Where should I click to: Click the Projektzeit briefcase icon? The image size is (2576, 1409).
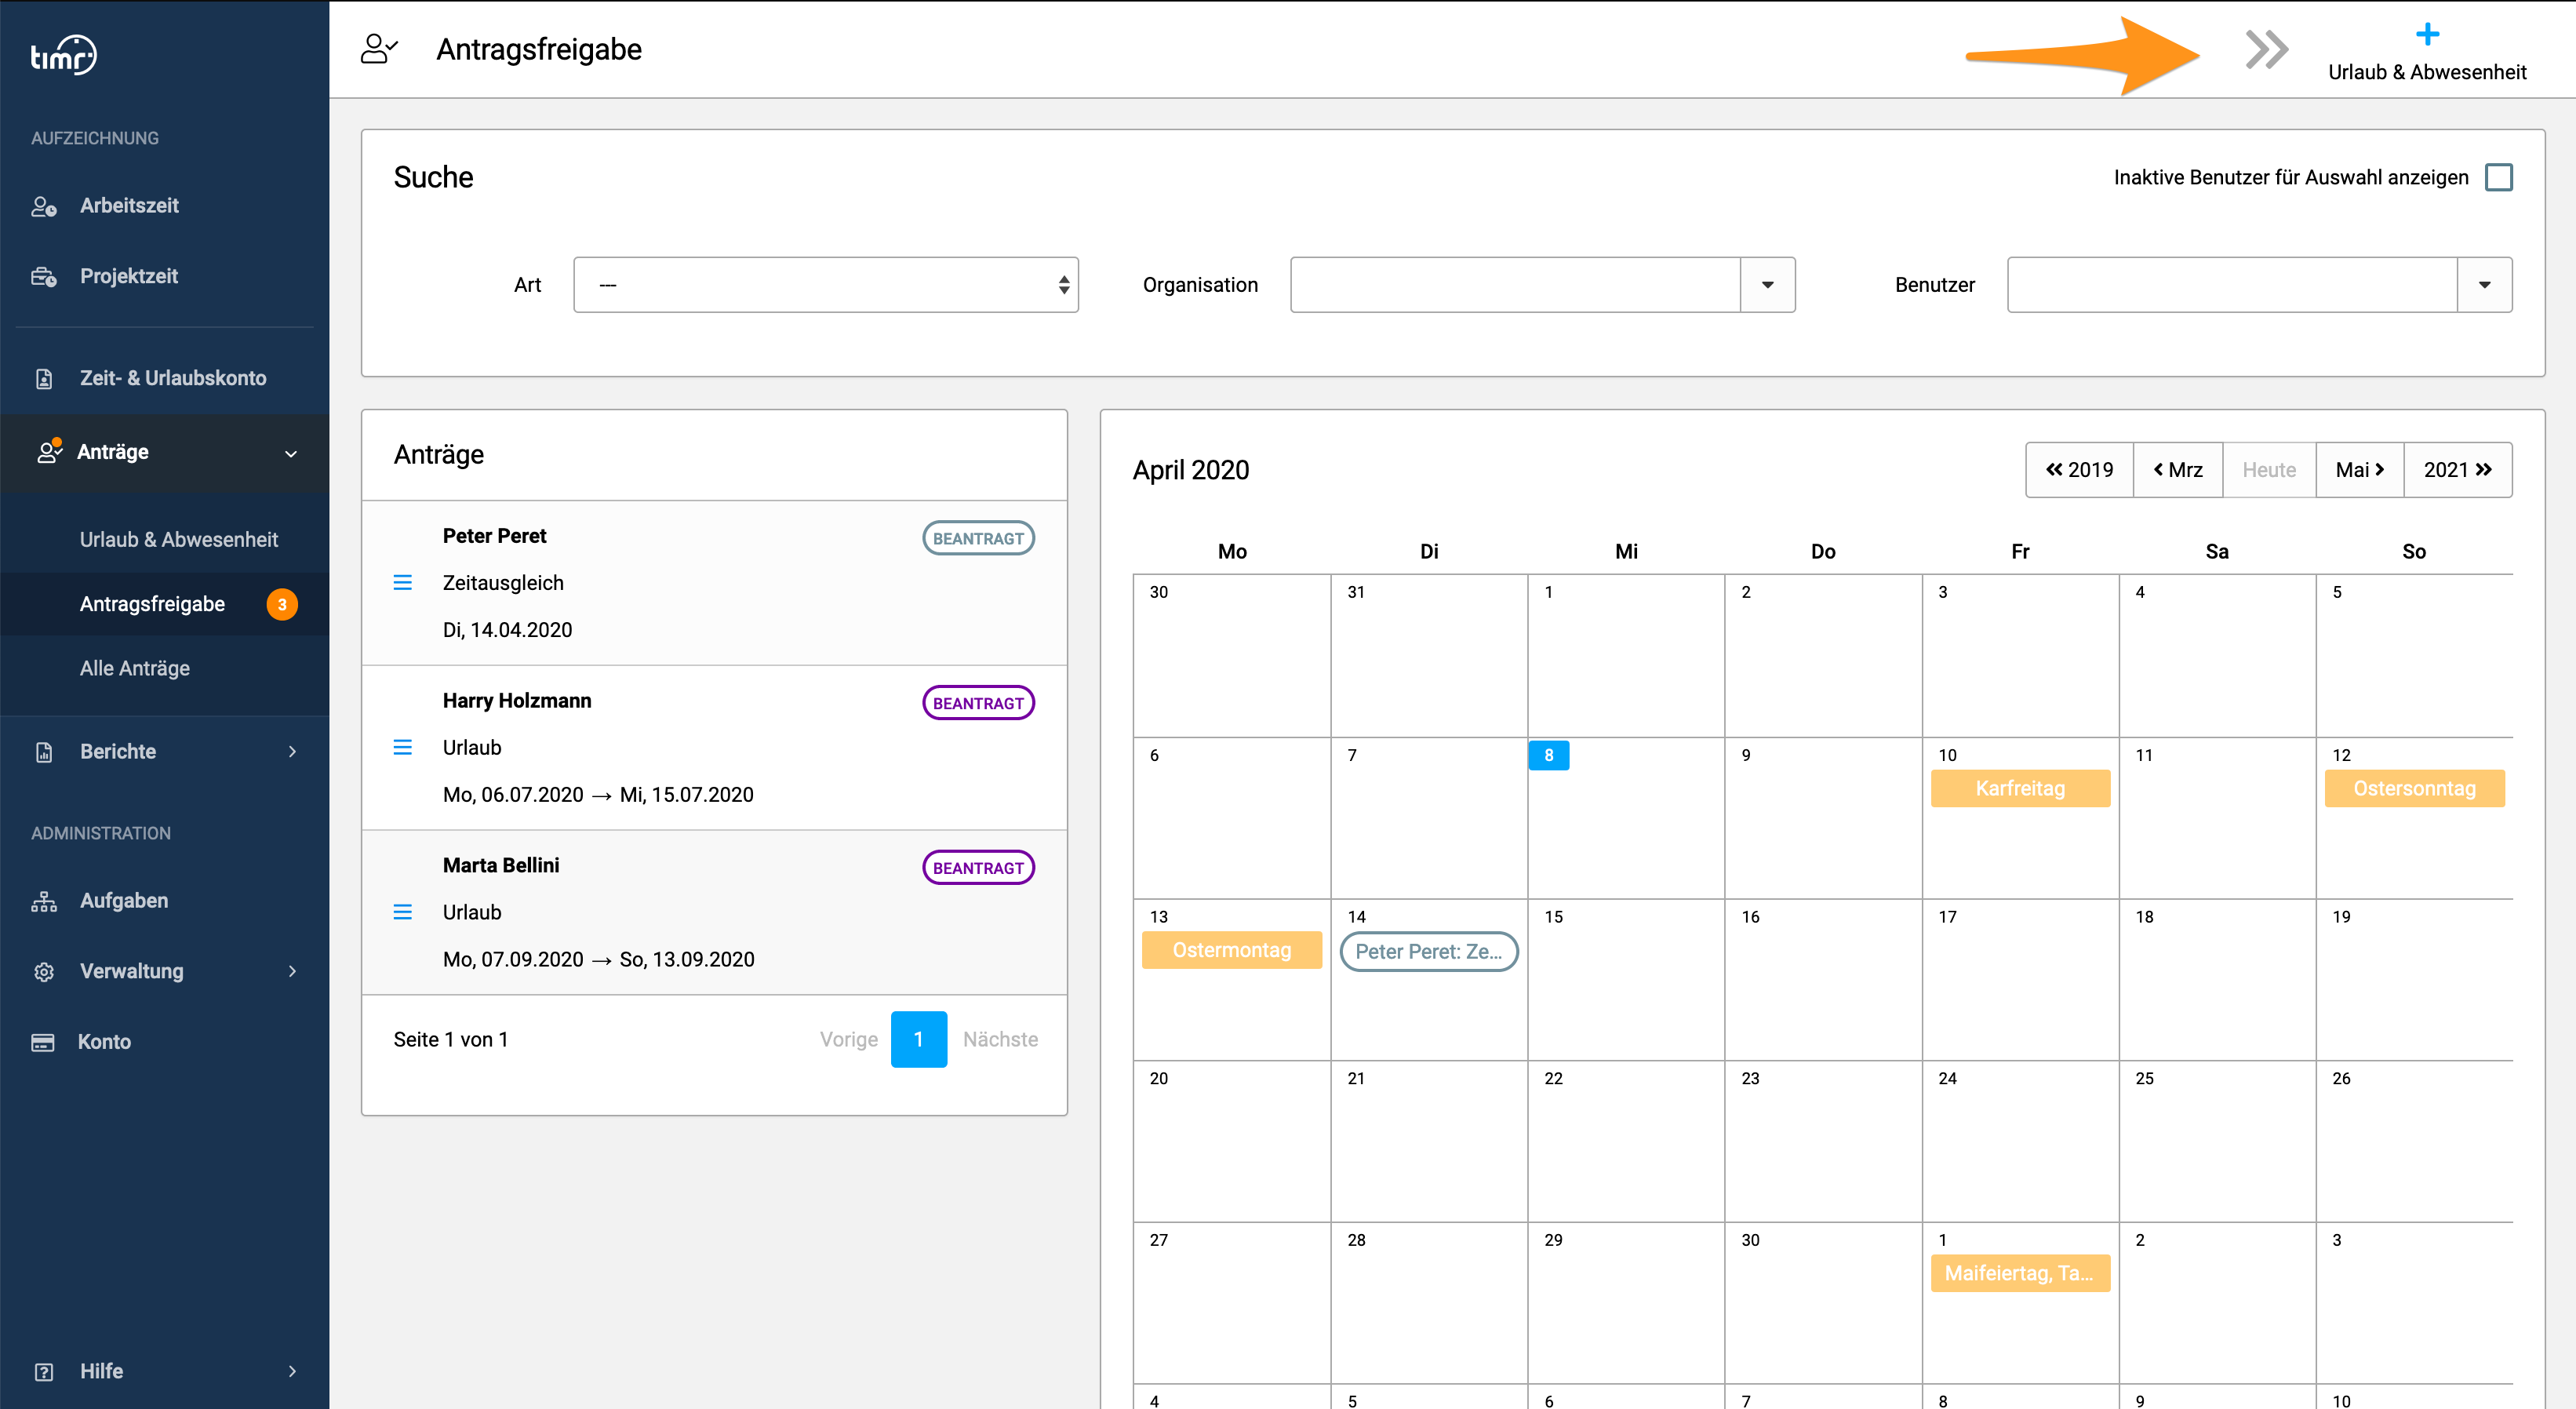pos(44,276)
